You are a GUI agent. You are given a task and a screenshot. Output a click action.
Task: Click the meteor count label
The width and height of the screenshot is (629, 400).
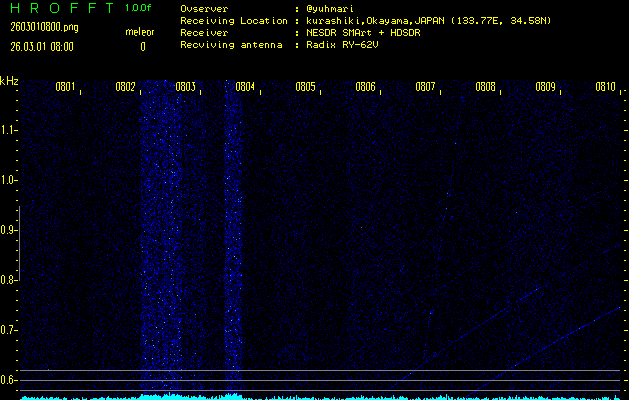pyautogui.click(x=139, y=32)
